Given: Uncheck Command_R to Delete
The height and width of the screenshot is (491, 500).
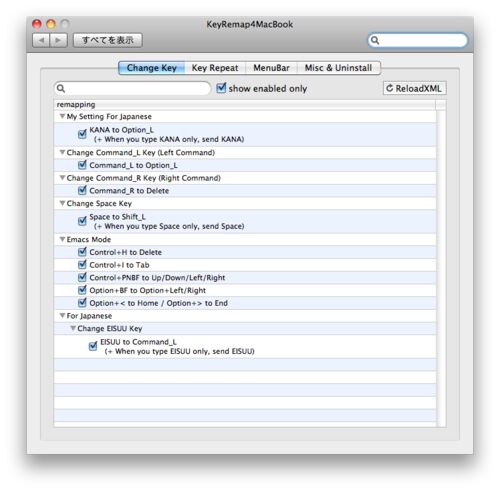Looking at the screenshot, I should coord(82,190).
